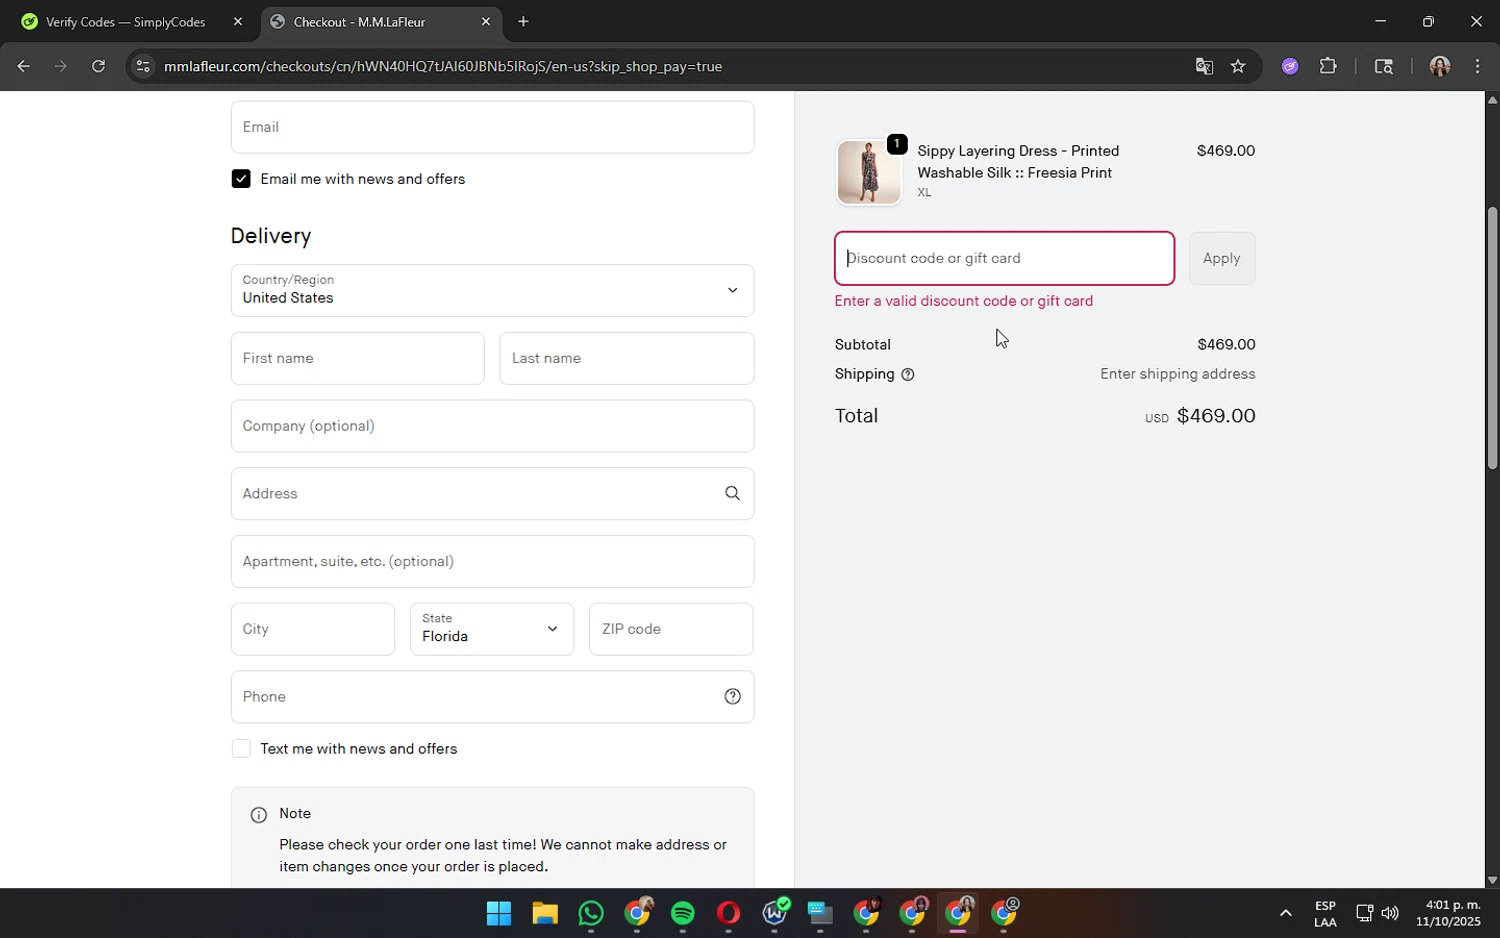This screenshot has width=1500, height=938.
Task: Reload the checkout page
Action: click(x=98, y=66)
